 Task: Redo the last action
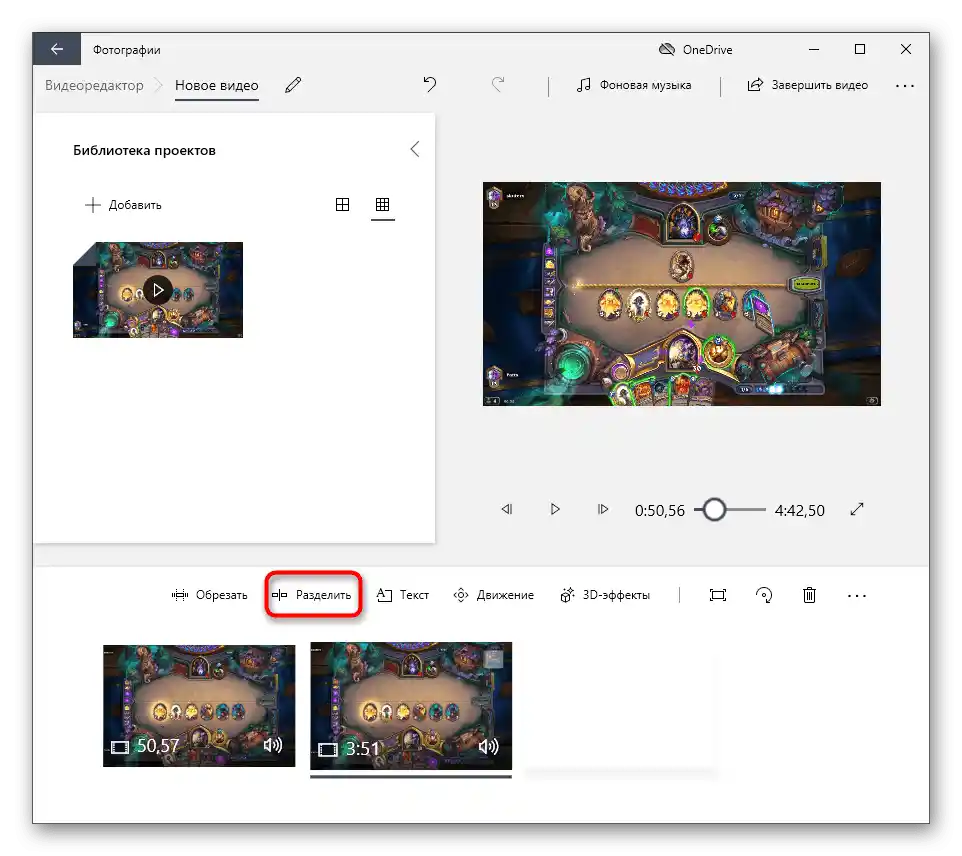tap(498, 84)
